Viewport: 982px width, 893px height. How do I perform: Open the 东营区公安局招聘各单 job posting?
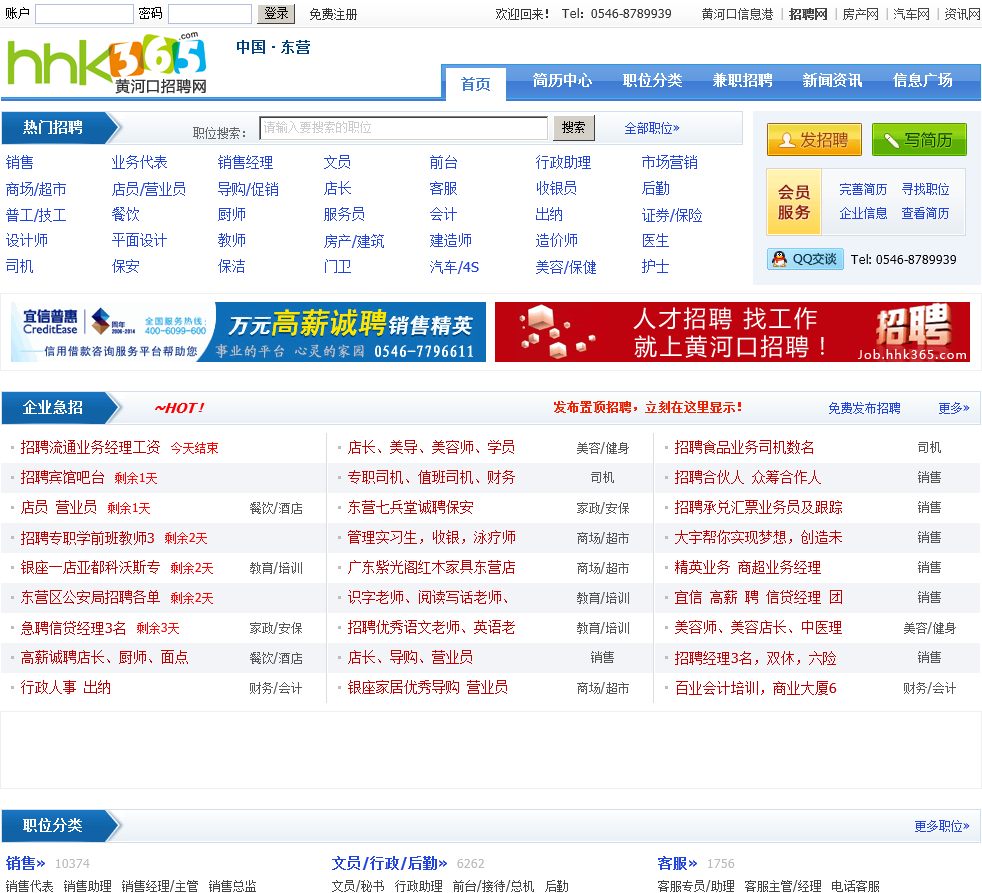tap(90, 597)
